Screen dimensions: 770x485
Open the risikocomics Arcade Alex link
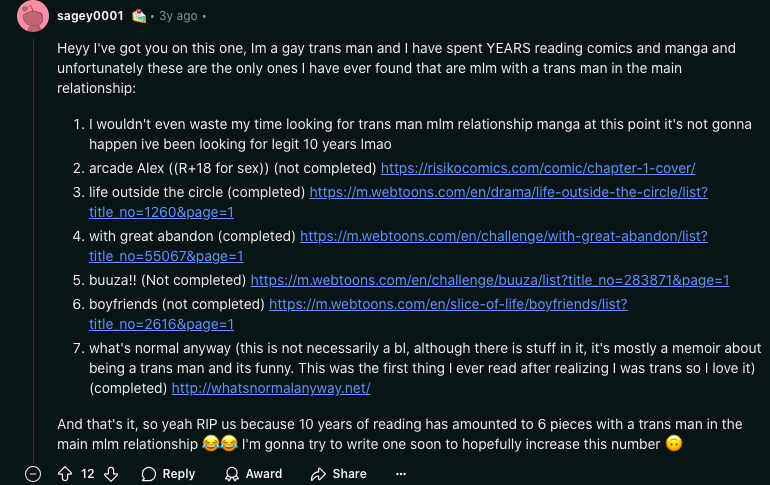point(538,168)
